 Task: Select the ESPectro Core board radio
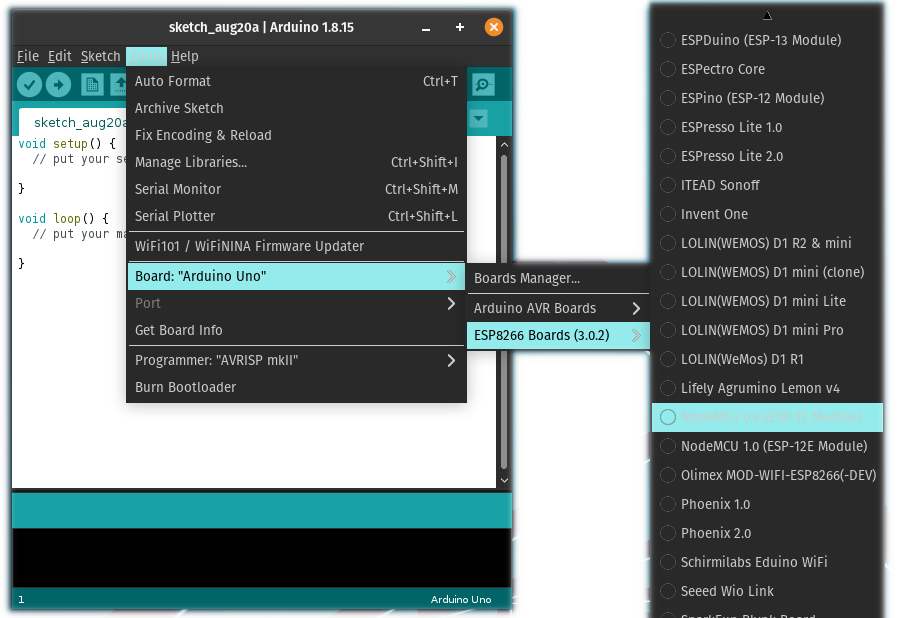tap(668, 69)
